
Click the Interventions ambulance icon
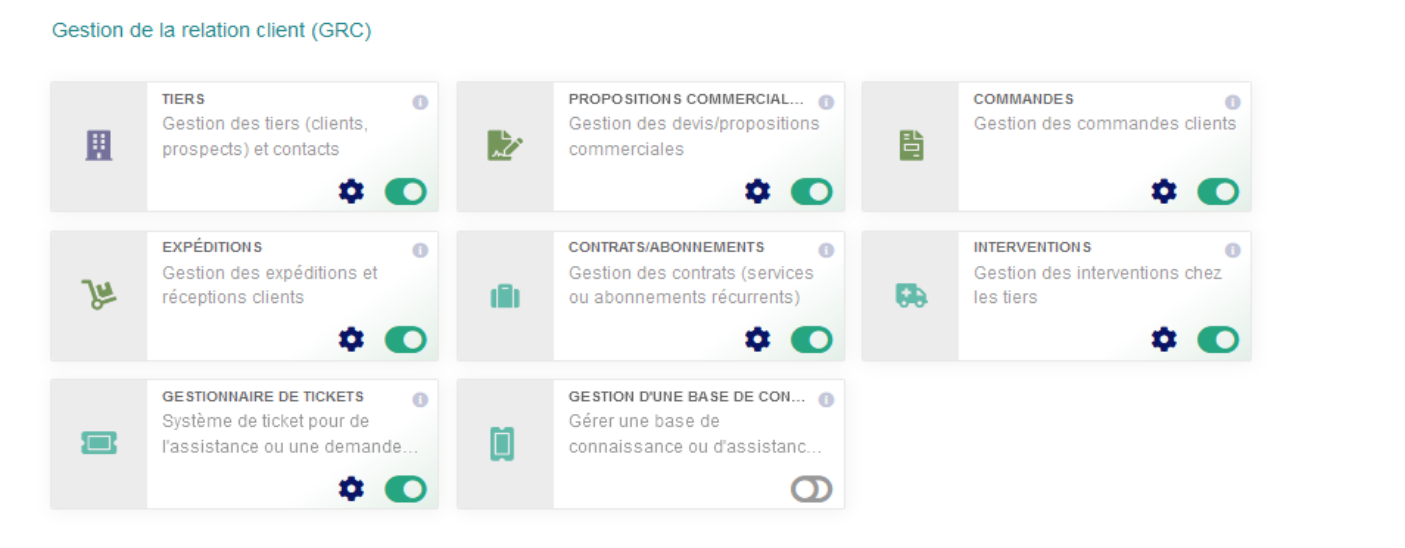(911, 296)
